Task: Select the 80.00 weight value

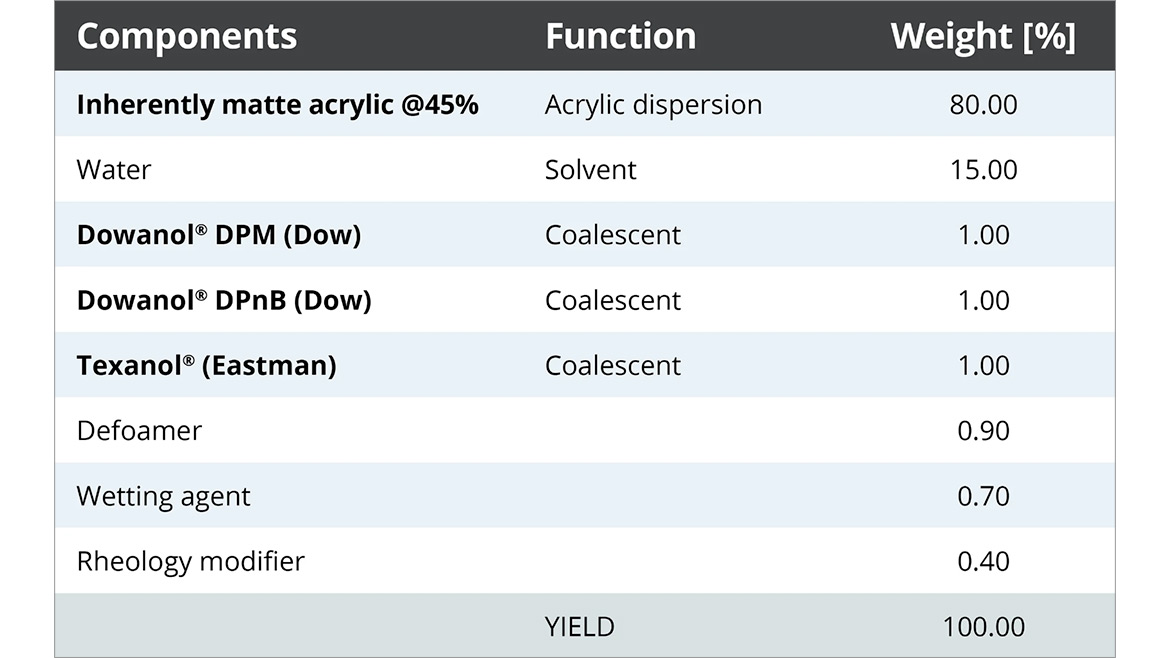Action: [983, 105]
